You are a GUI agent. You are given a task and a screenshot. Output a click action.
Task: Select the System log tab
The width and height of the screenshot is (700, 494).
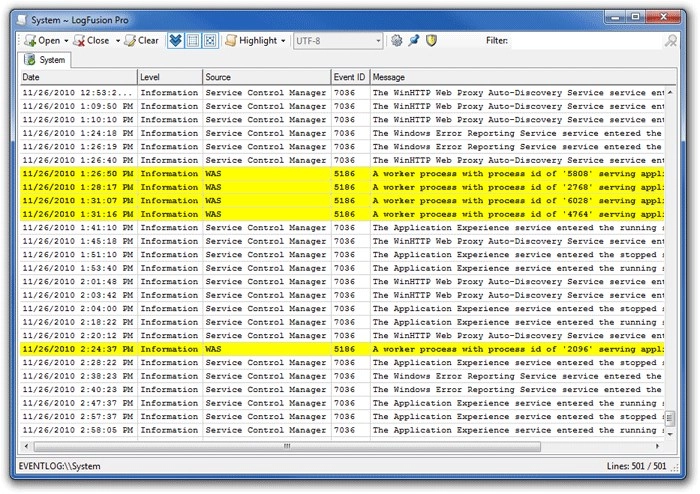pos(45,60)
